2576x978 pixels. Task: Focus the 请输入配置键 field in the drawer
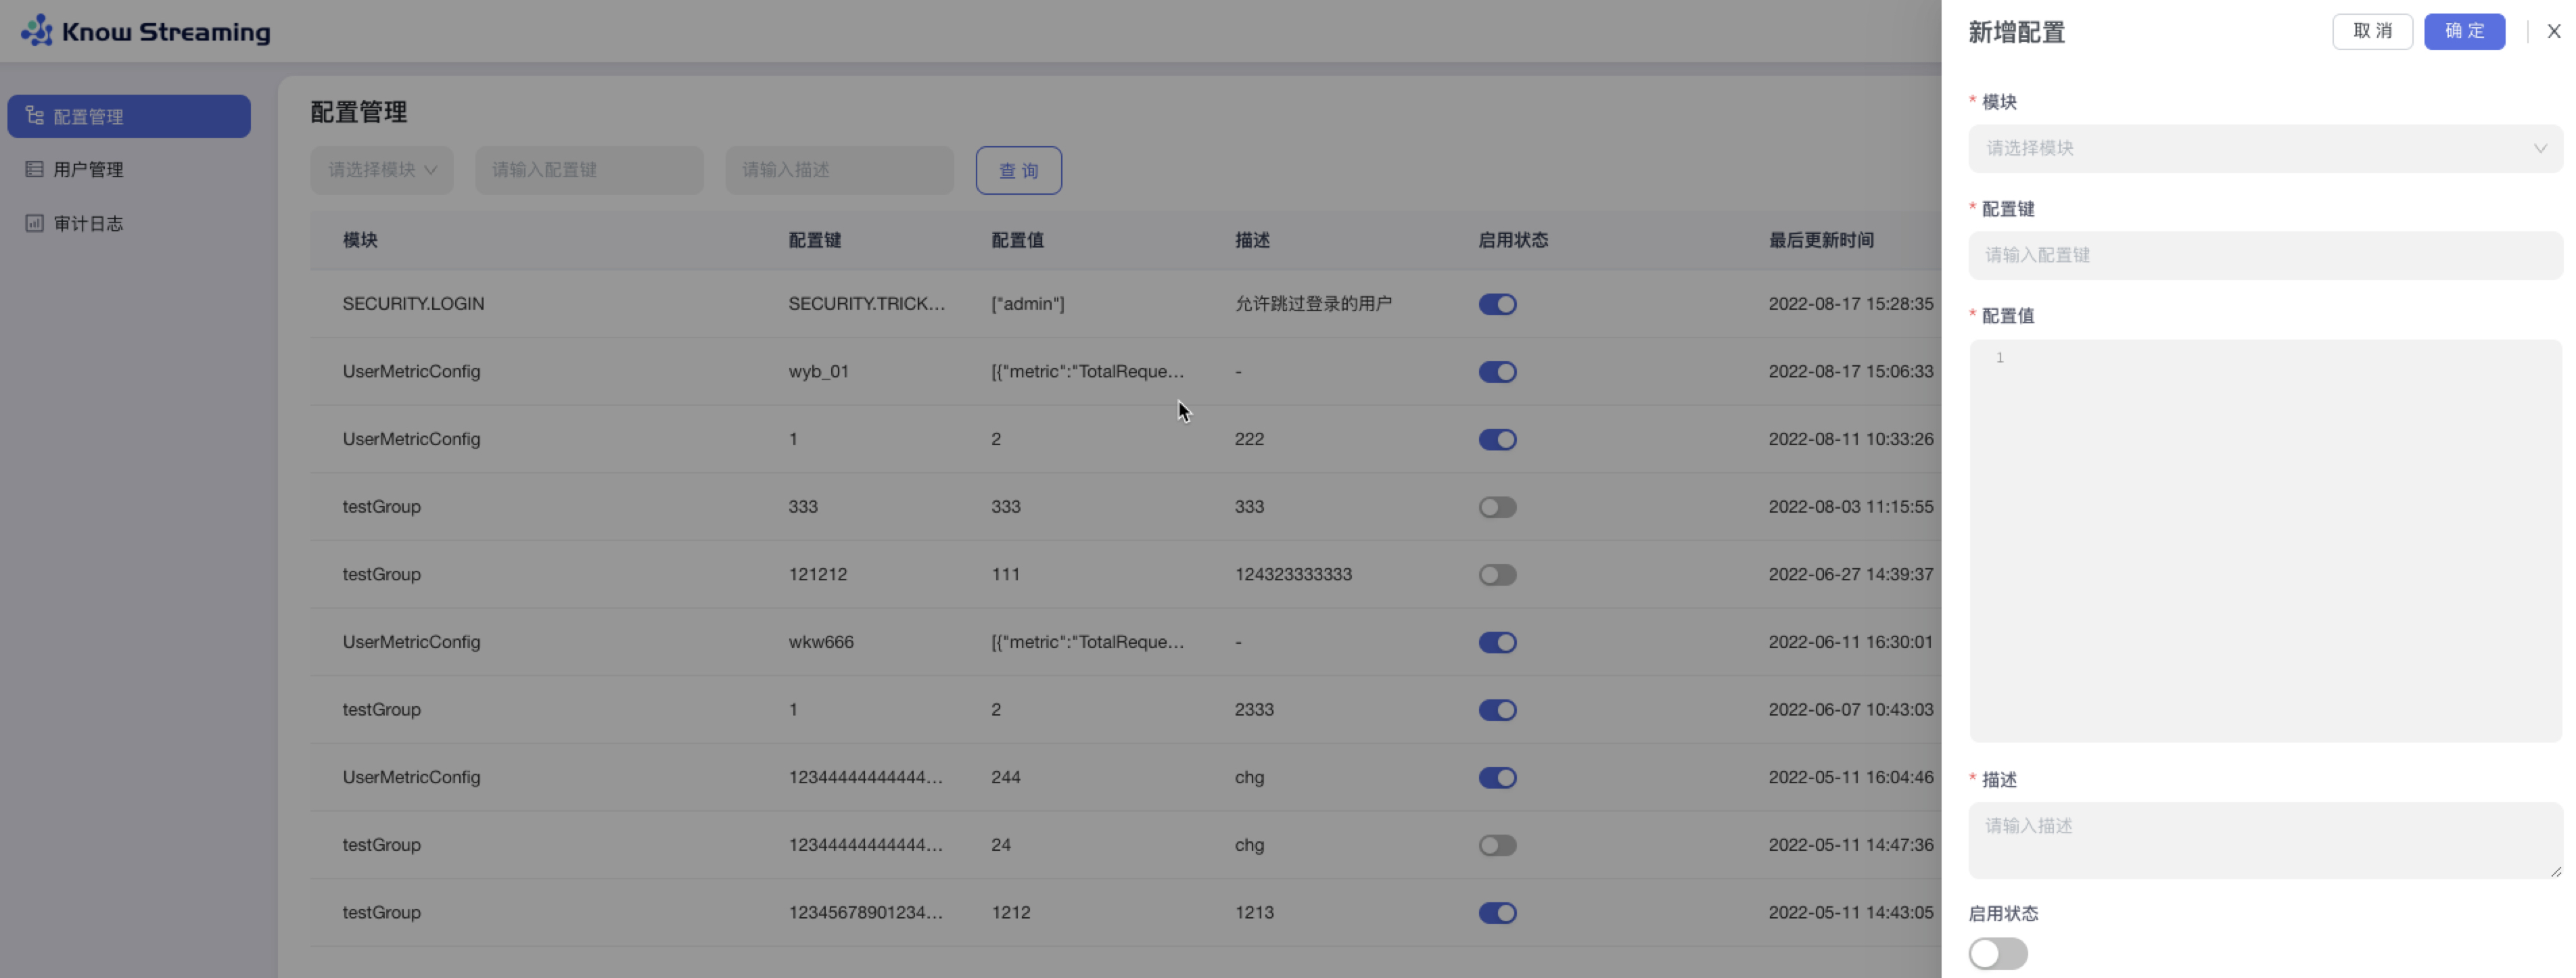point(2264,255)
